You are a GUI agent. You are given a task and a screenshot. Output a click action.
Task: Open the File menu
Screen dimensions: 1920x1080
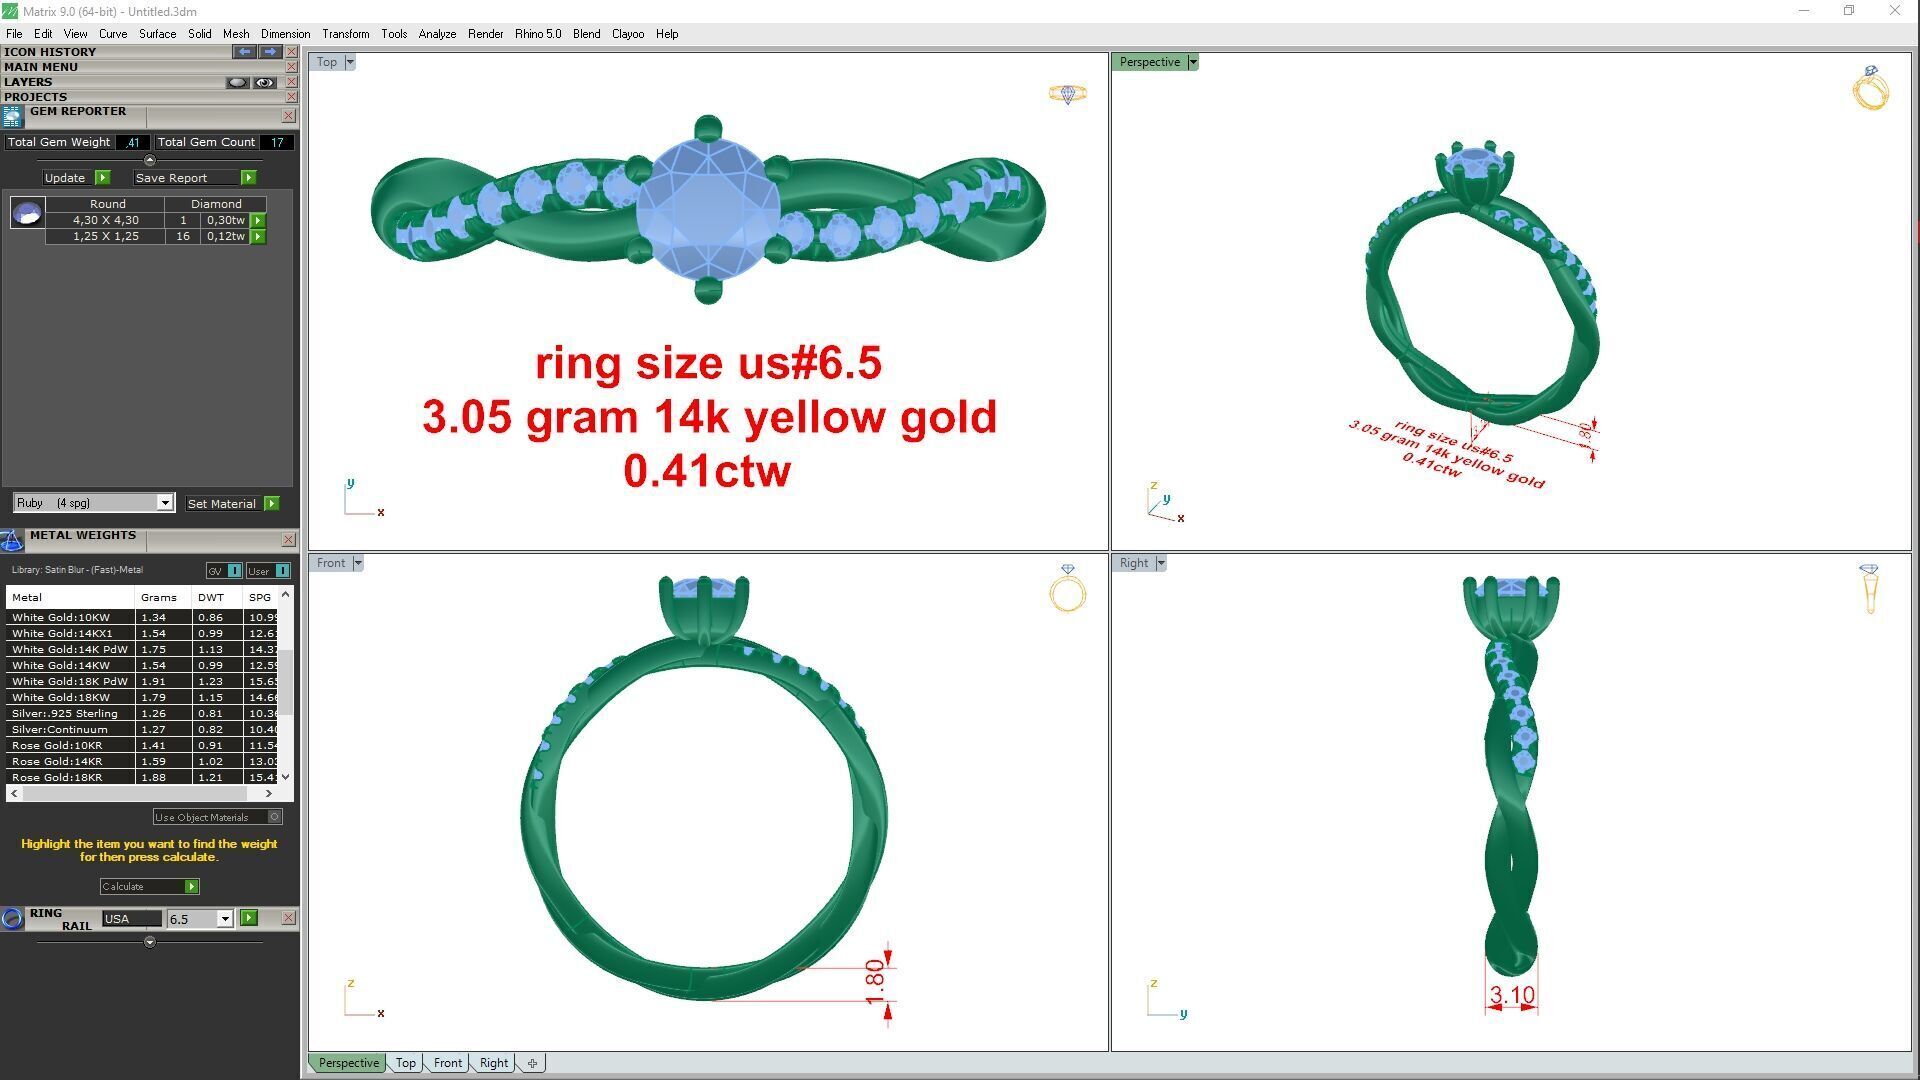click(x=14, y=34)
